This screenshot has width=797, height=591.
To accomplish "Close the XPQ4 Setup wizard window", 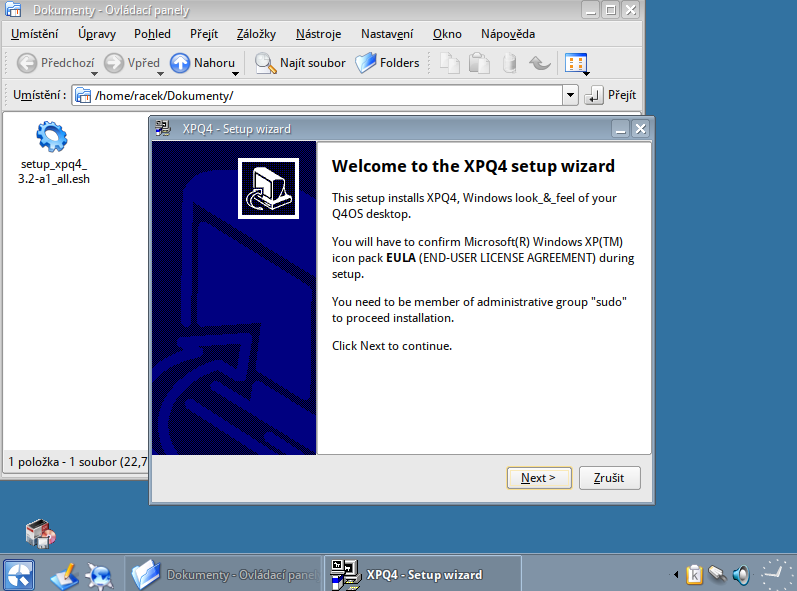I will [x=640, y=129].
